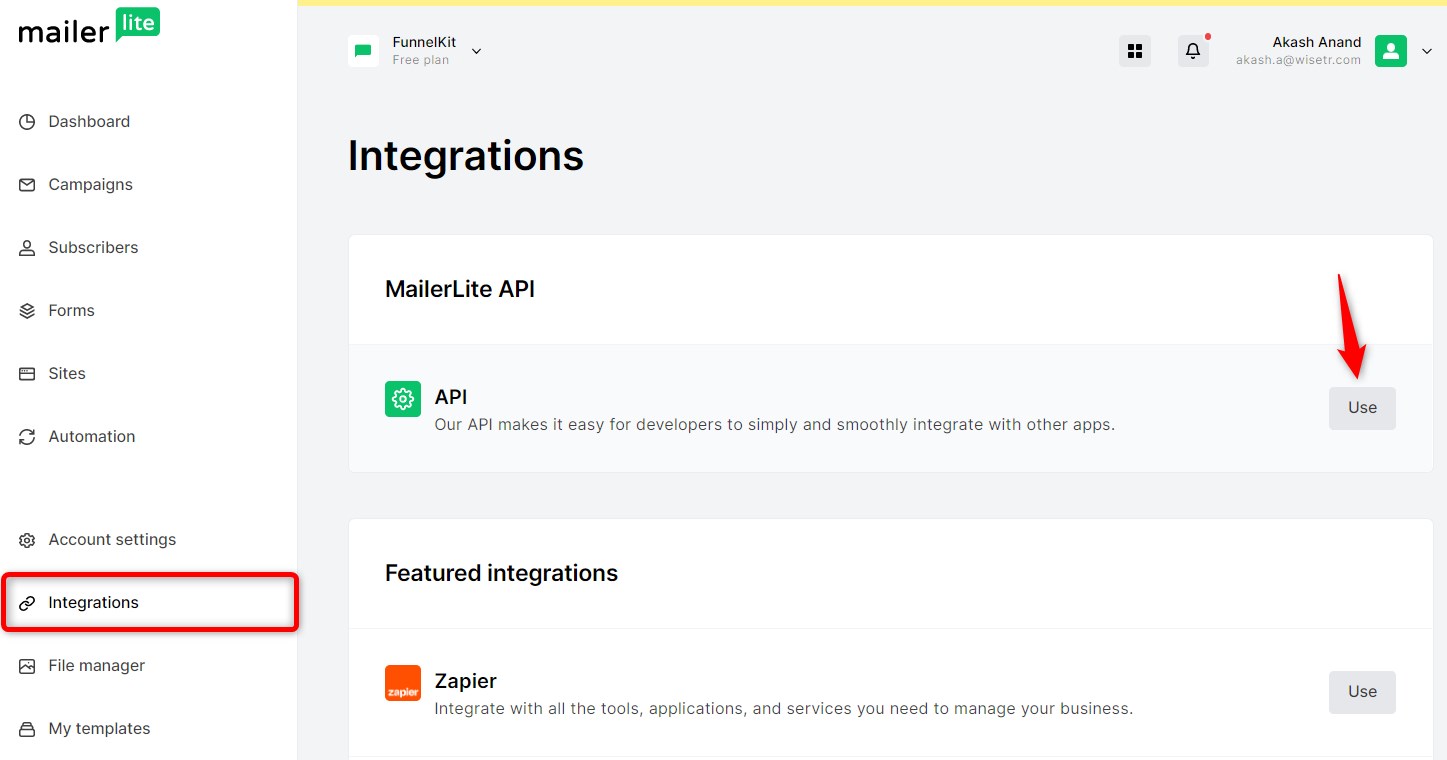The image size is (1447, 760).
Task: Click the akash.a@wisetr.com email text
Action: [1298, 60]
